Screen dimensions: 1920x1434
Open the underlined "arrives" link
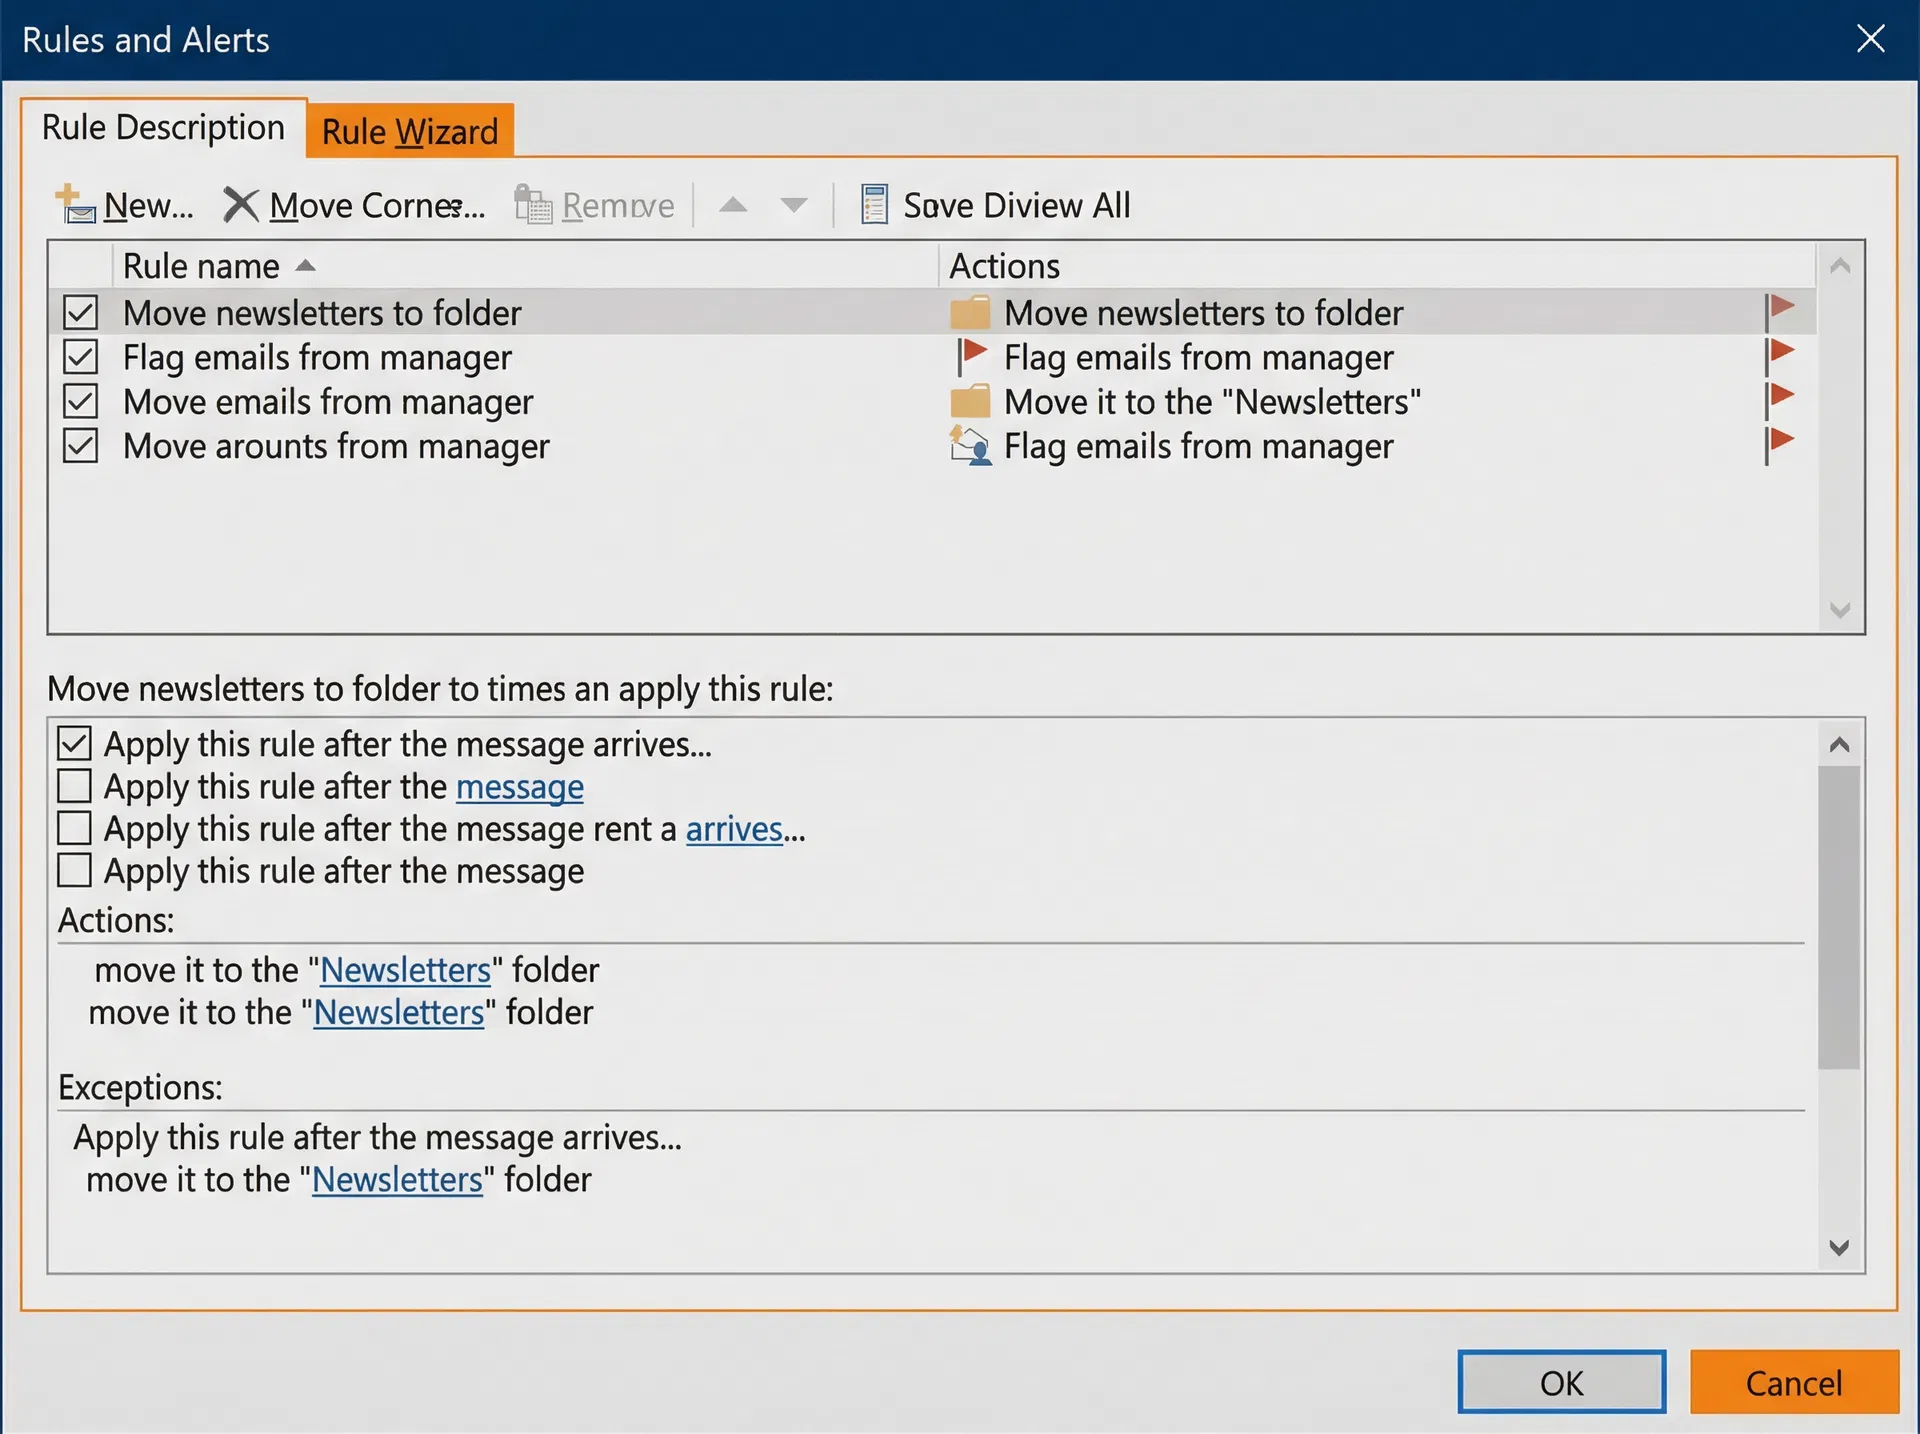734,829
